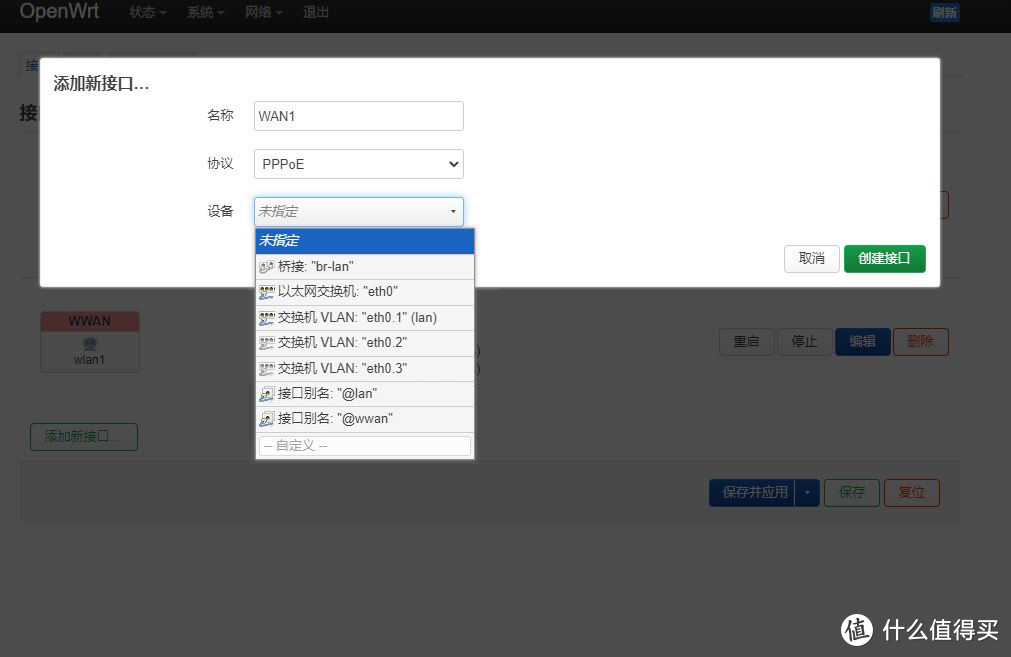Open the 网络 menu
This screenshot has width=1011, height=657.
pyautogui.click(x=262, y=12)
